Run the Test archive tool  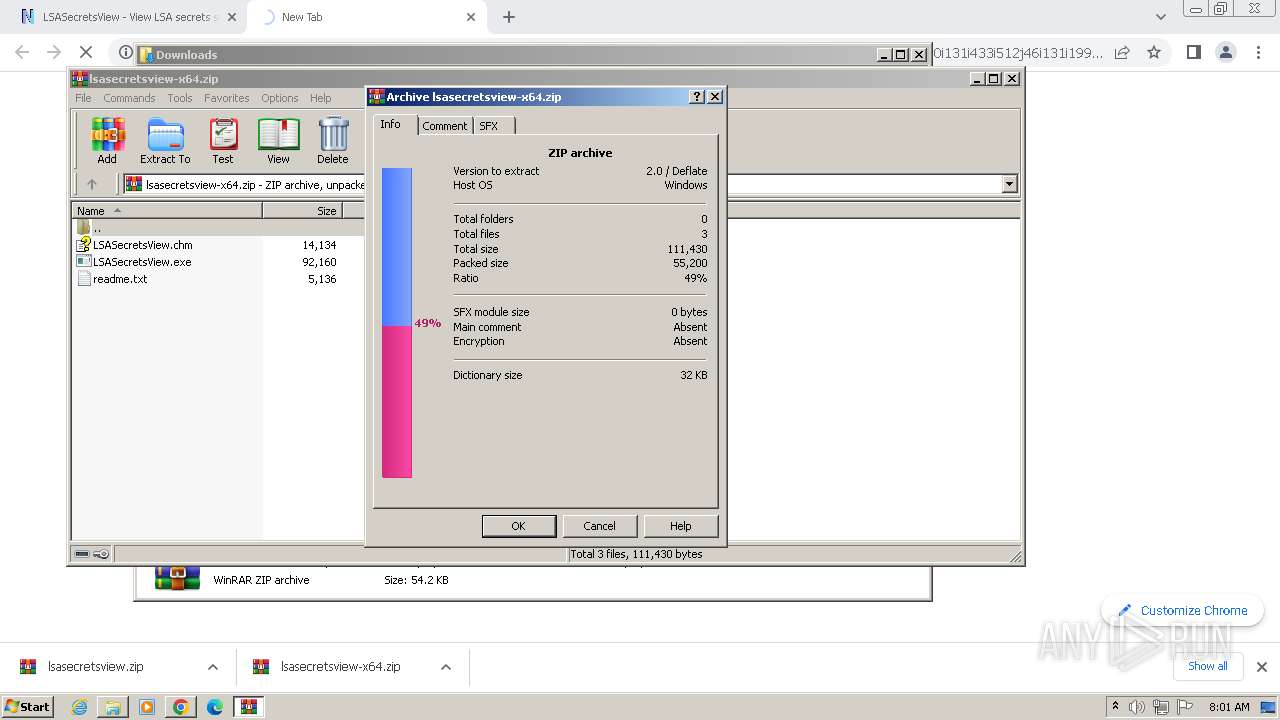[223, 140]
